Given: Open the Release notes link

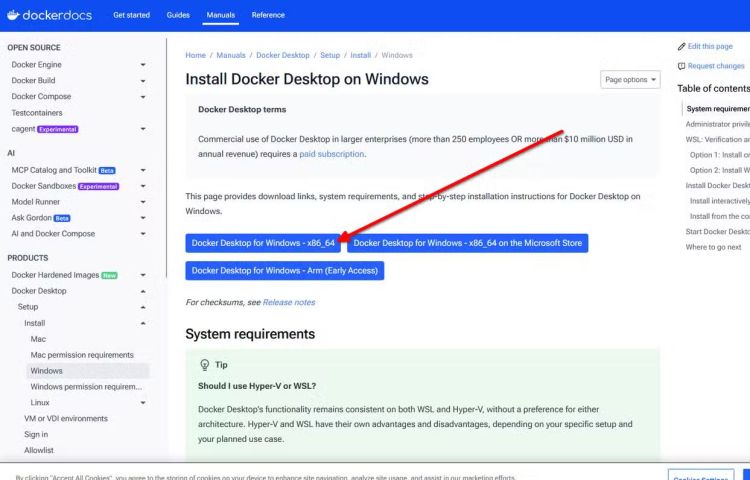Looking at the screenshot, I should click(288, 302).
